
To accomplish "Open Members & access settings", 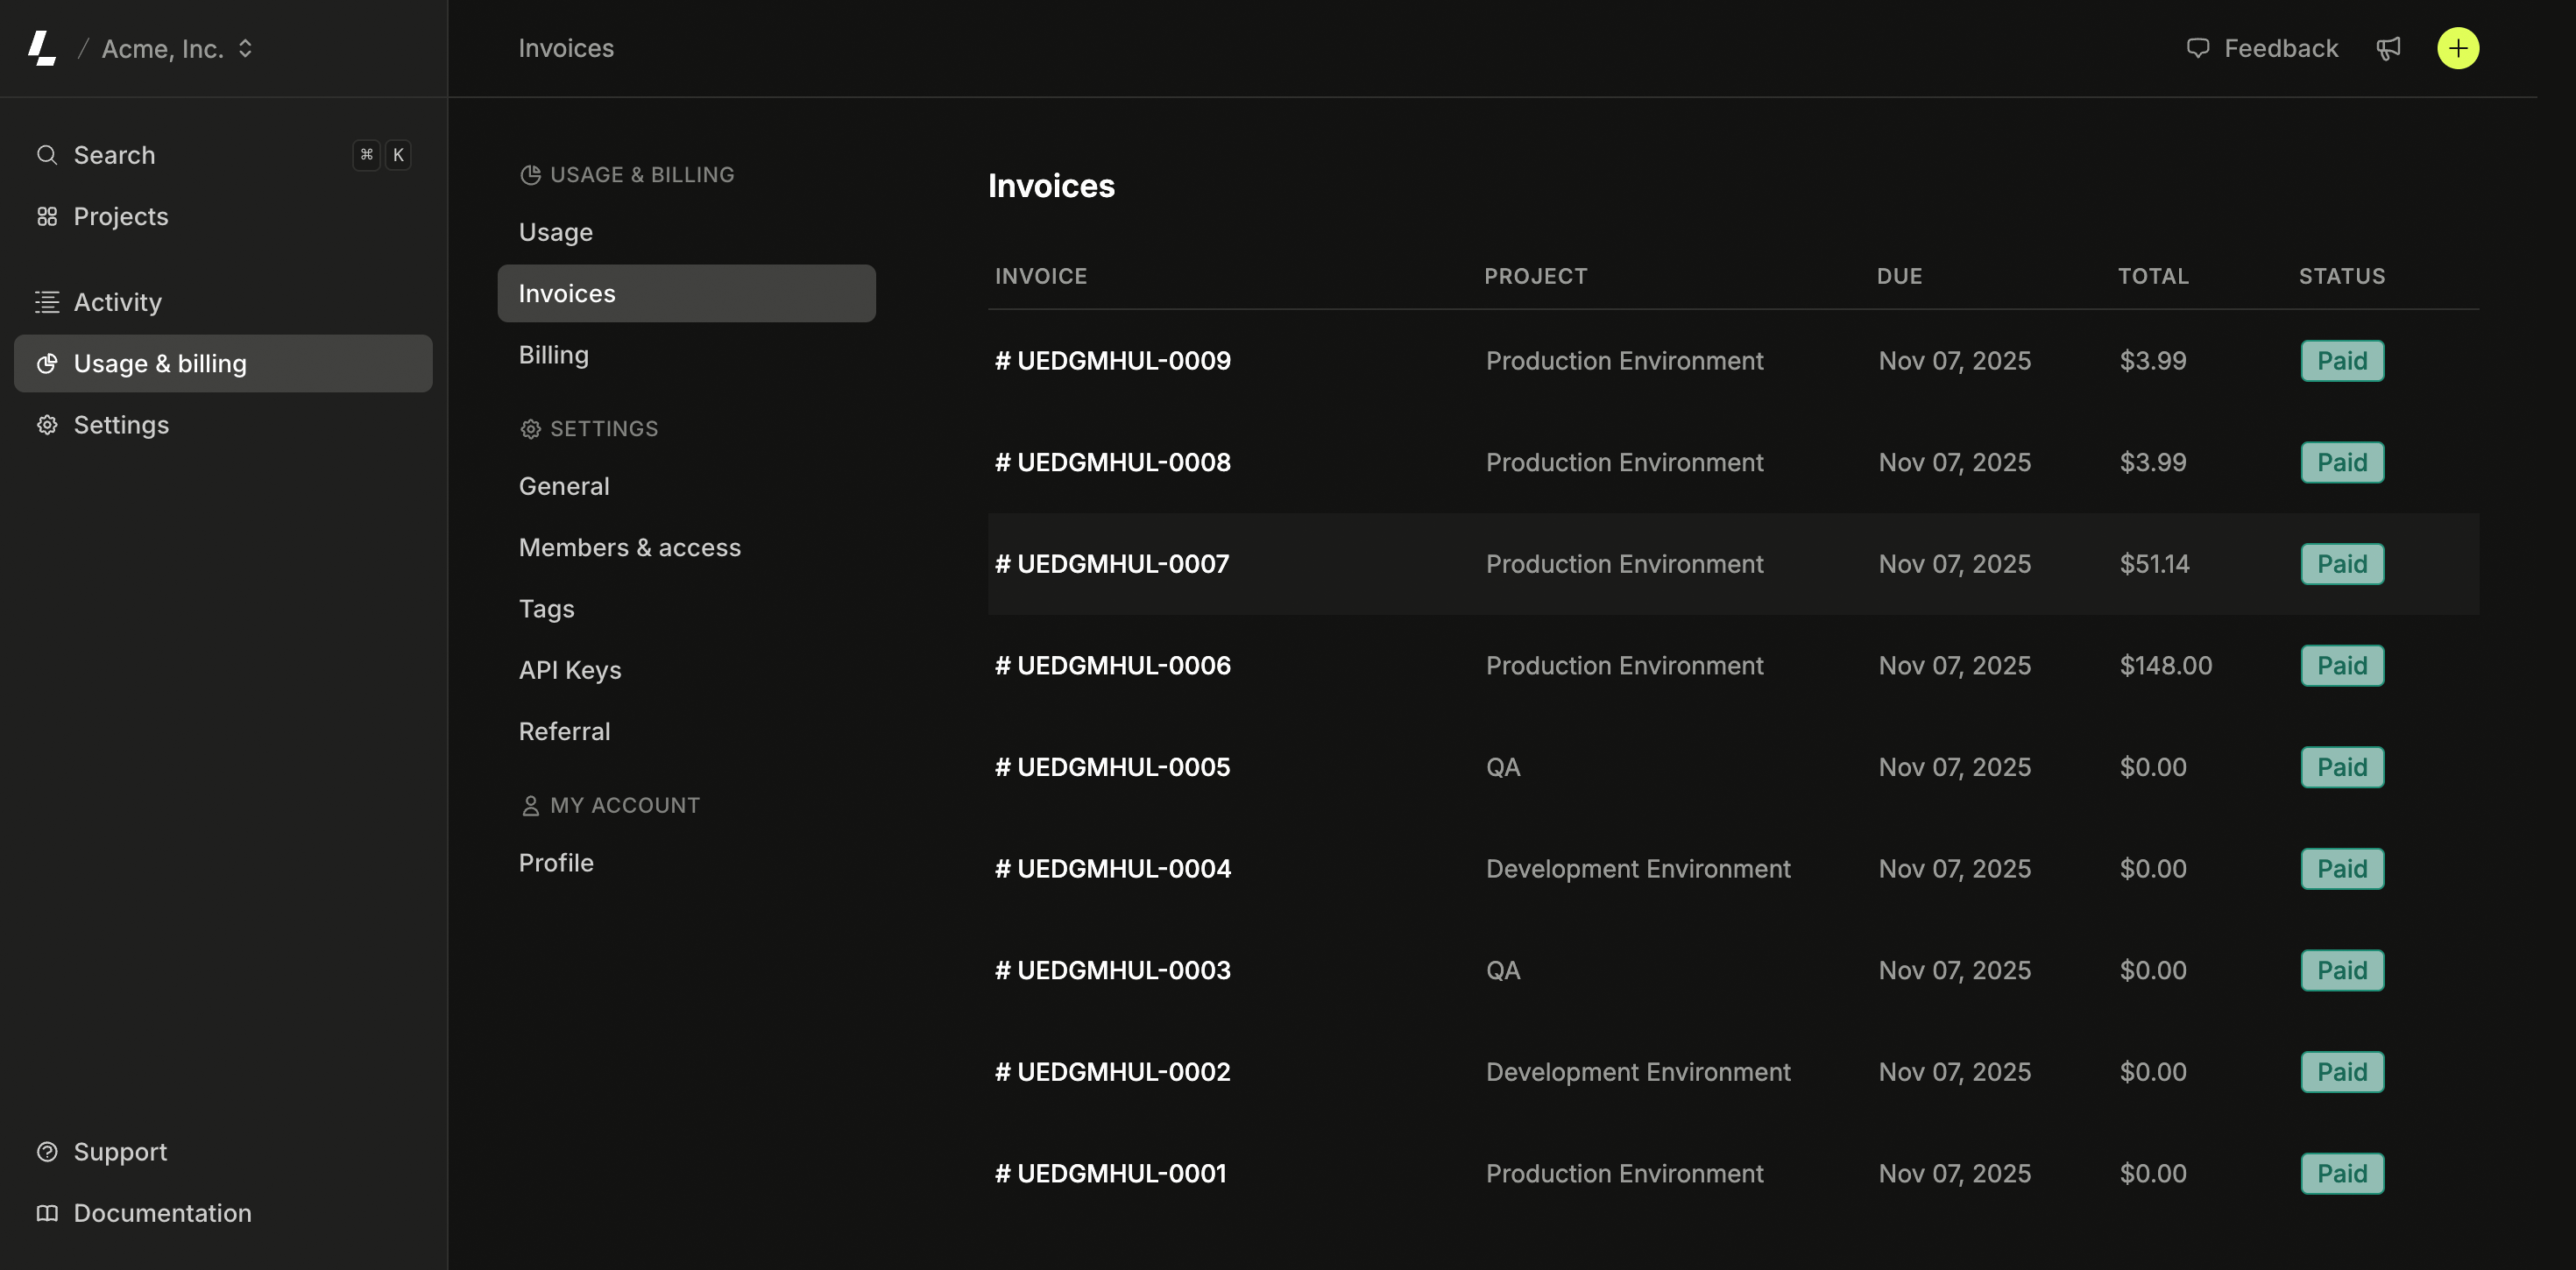I will tap(629, 548).
